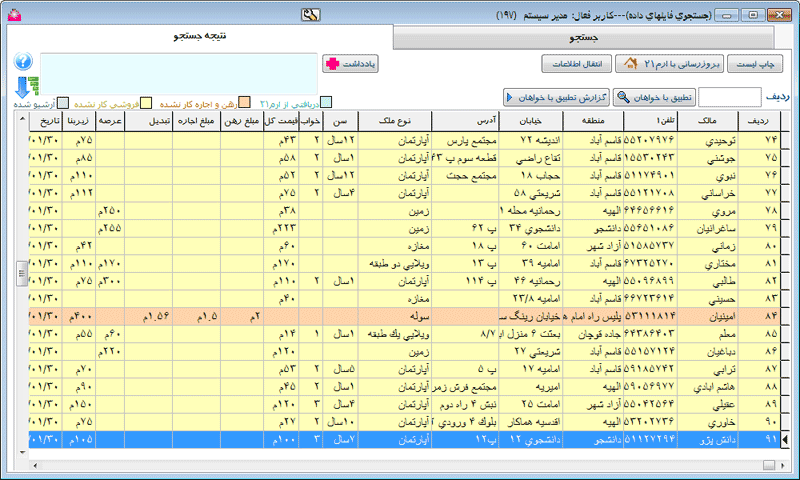Viewport: 800px width, 480px height.
Task: Click the مبلغ اجاره column header
Action: 196,121
